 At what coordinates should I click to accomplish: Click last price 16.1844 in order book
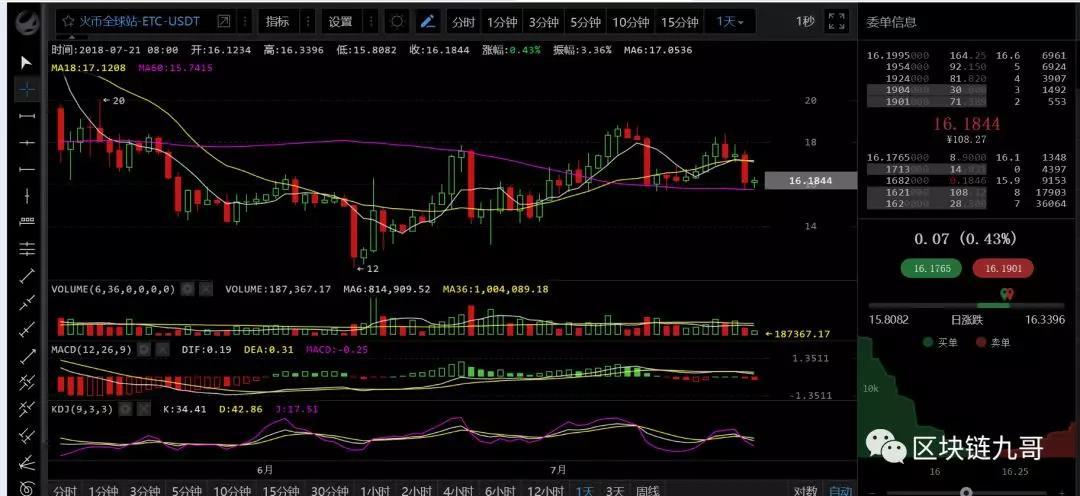(x=966, y=125)
